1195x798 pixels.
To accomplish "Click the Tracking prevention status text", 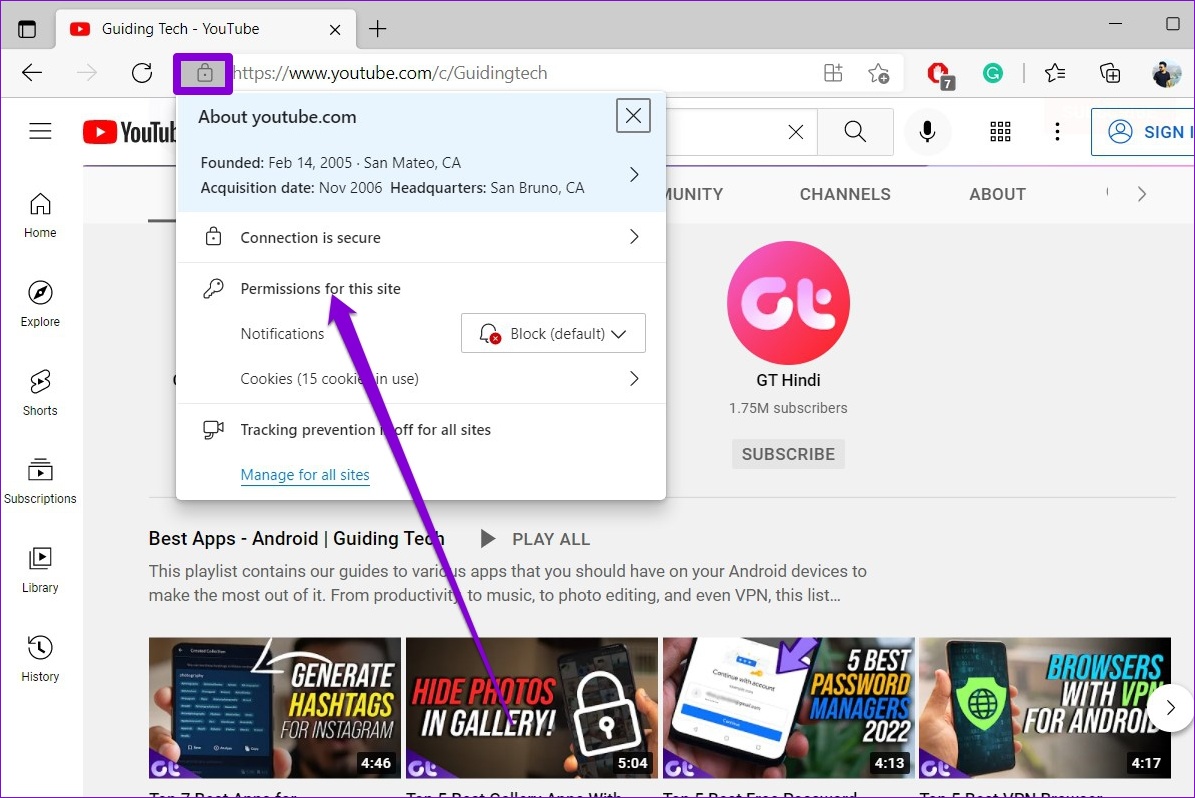I will point(366,430).
